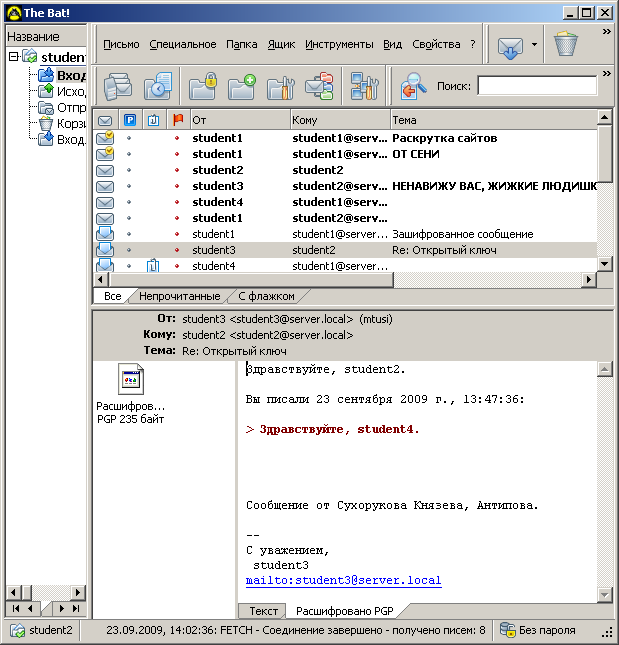Toggle parked dot on ОТ СЕНИ row
Viewport: 619px width, 645px height.
click(129, 154)
